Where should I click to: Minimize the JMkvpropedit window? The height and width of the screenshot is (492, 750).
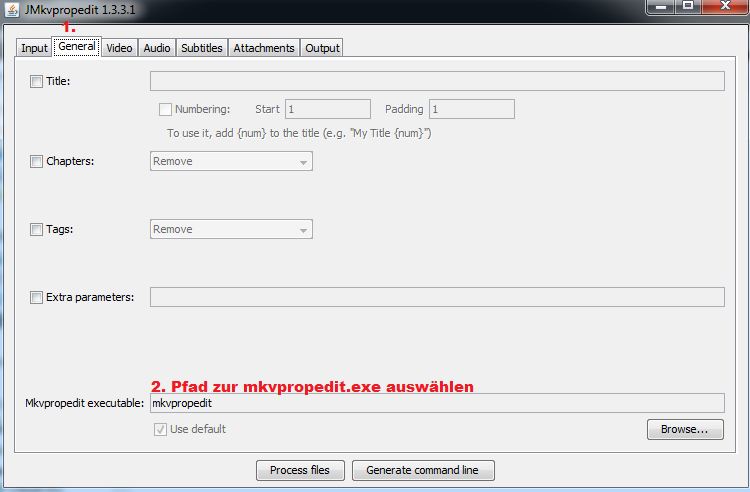pyautogui.click(x=661, y=6)
